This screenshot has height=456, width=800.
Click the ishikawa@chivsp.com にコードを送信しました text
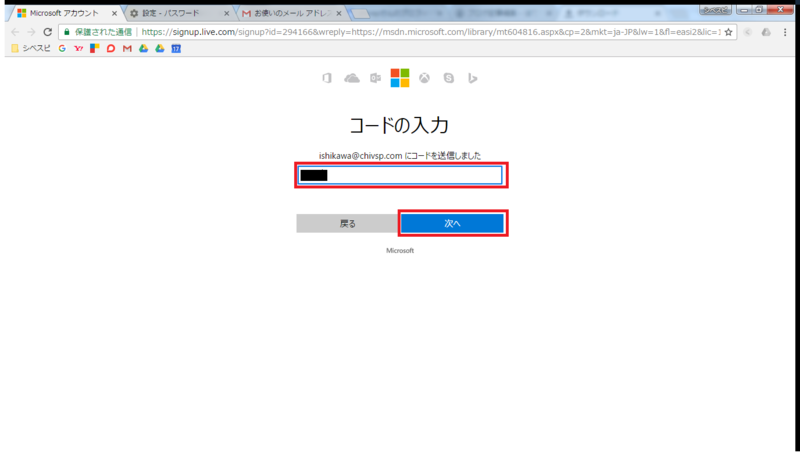coord(400,156)
